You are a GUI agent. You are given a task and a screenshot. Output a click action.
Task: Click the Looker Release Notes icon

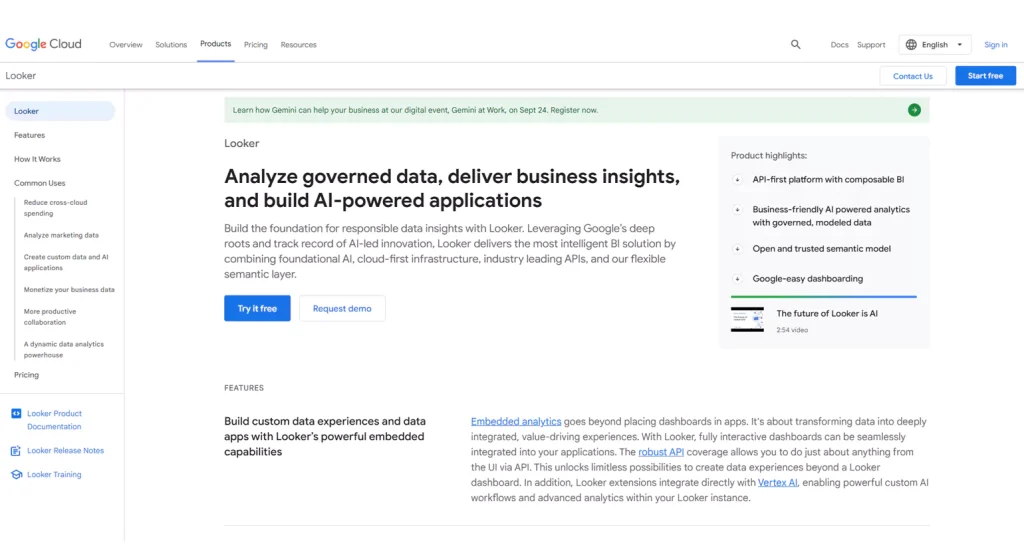pos(16,451)
